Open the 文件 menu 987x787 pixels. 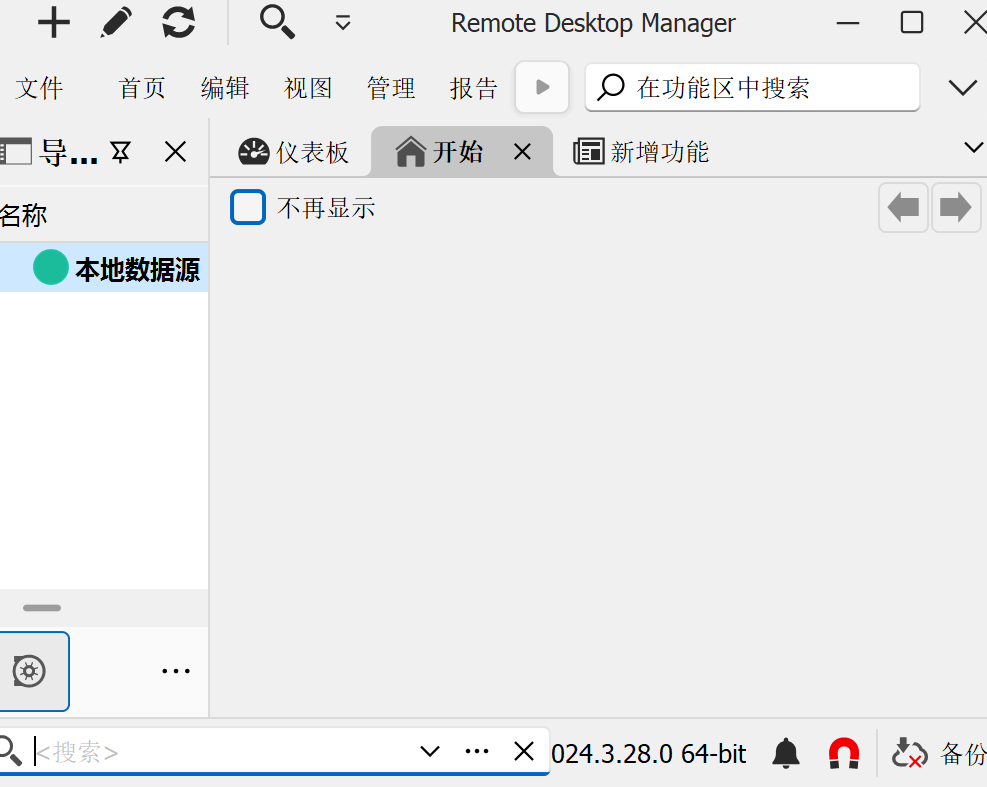pyautogui.click(x=39, y=88)
